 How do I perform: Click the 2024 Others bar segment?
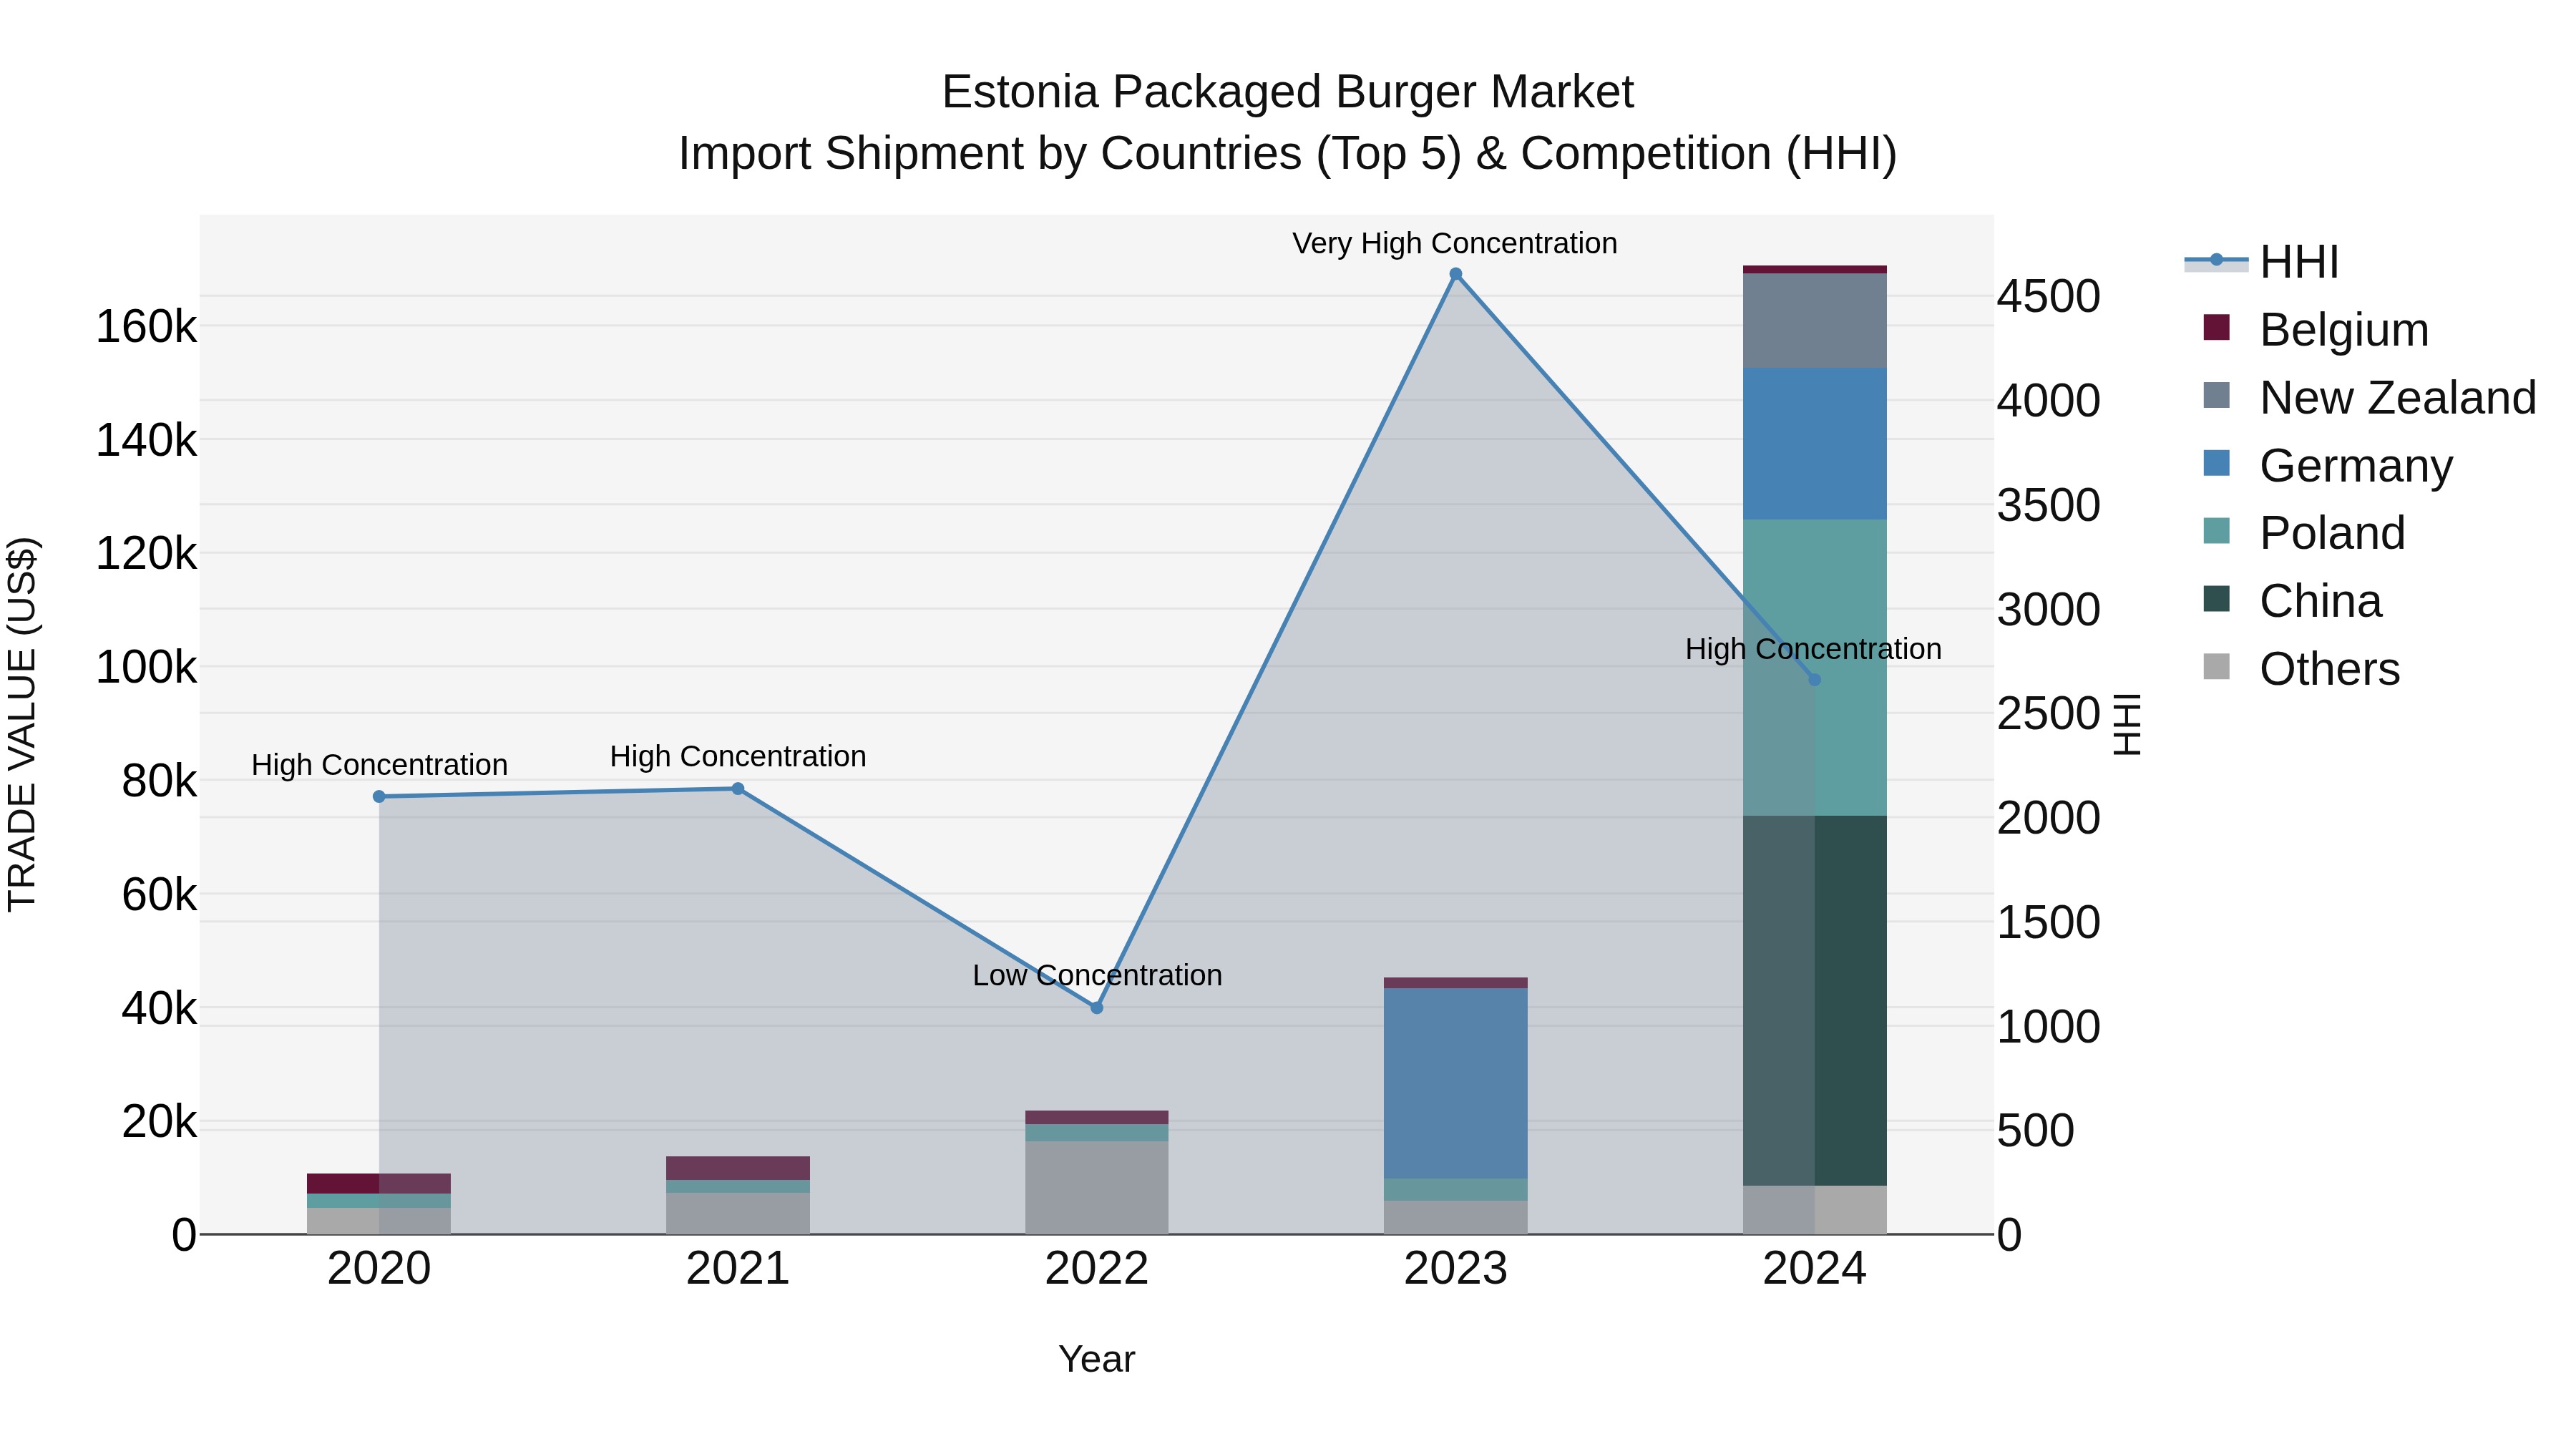pyautogui.click(x=1815, y=1210)
